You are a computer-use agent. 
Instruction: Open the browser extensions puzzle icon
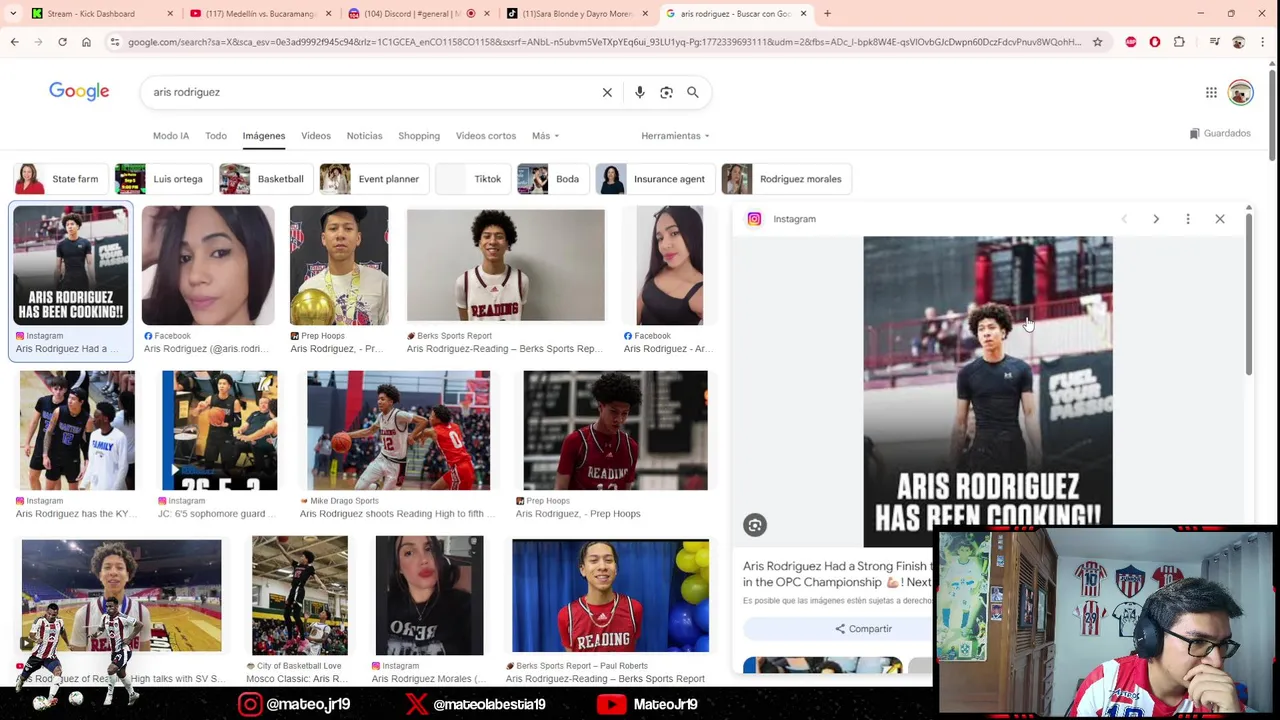pos(1179,42)
